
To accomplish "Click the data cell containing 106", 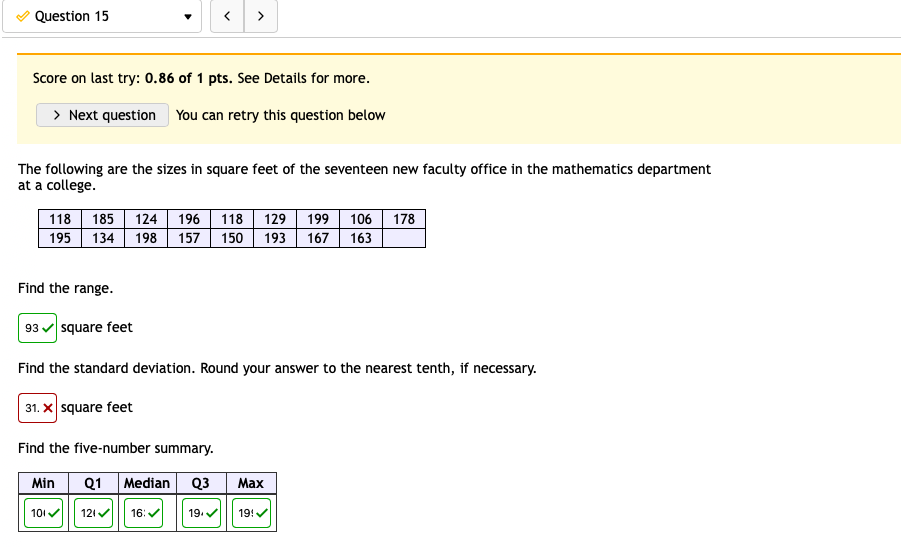I will click(361, 219).
